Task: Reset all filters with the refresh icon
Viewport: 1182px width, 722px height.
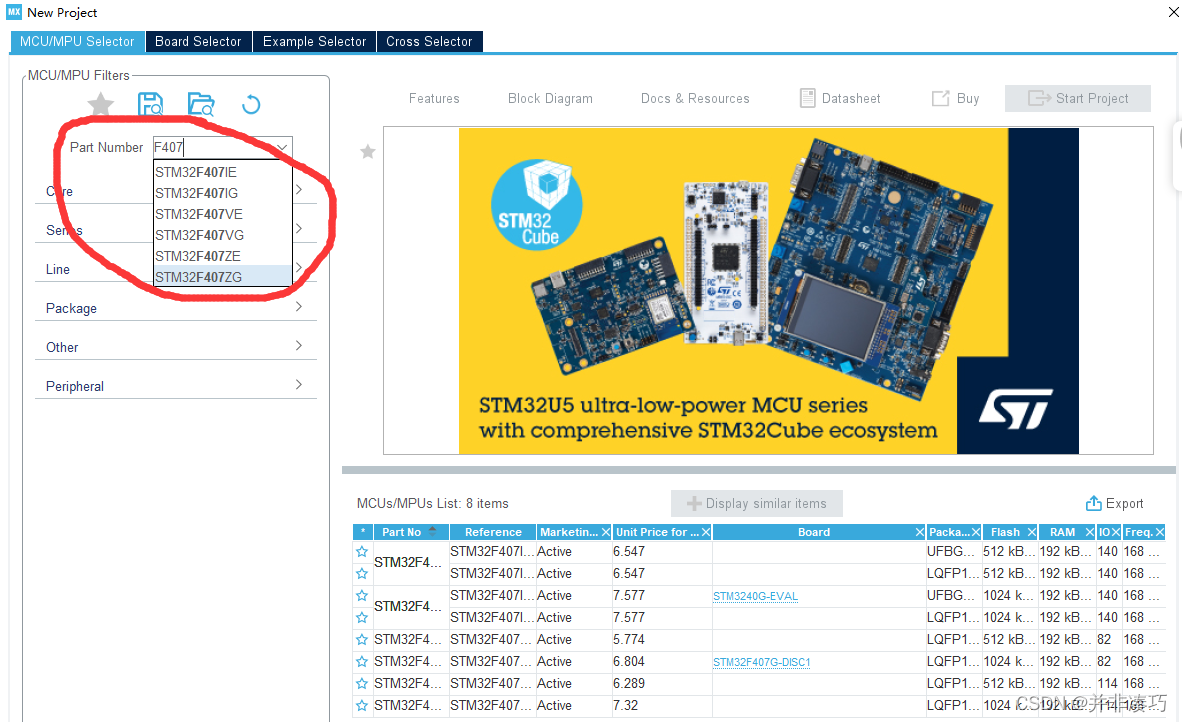Action: (x=251, y=104)
